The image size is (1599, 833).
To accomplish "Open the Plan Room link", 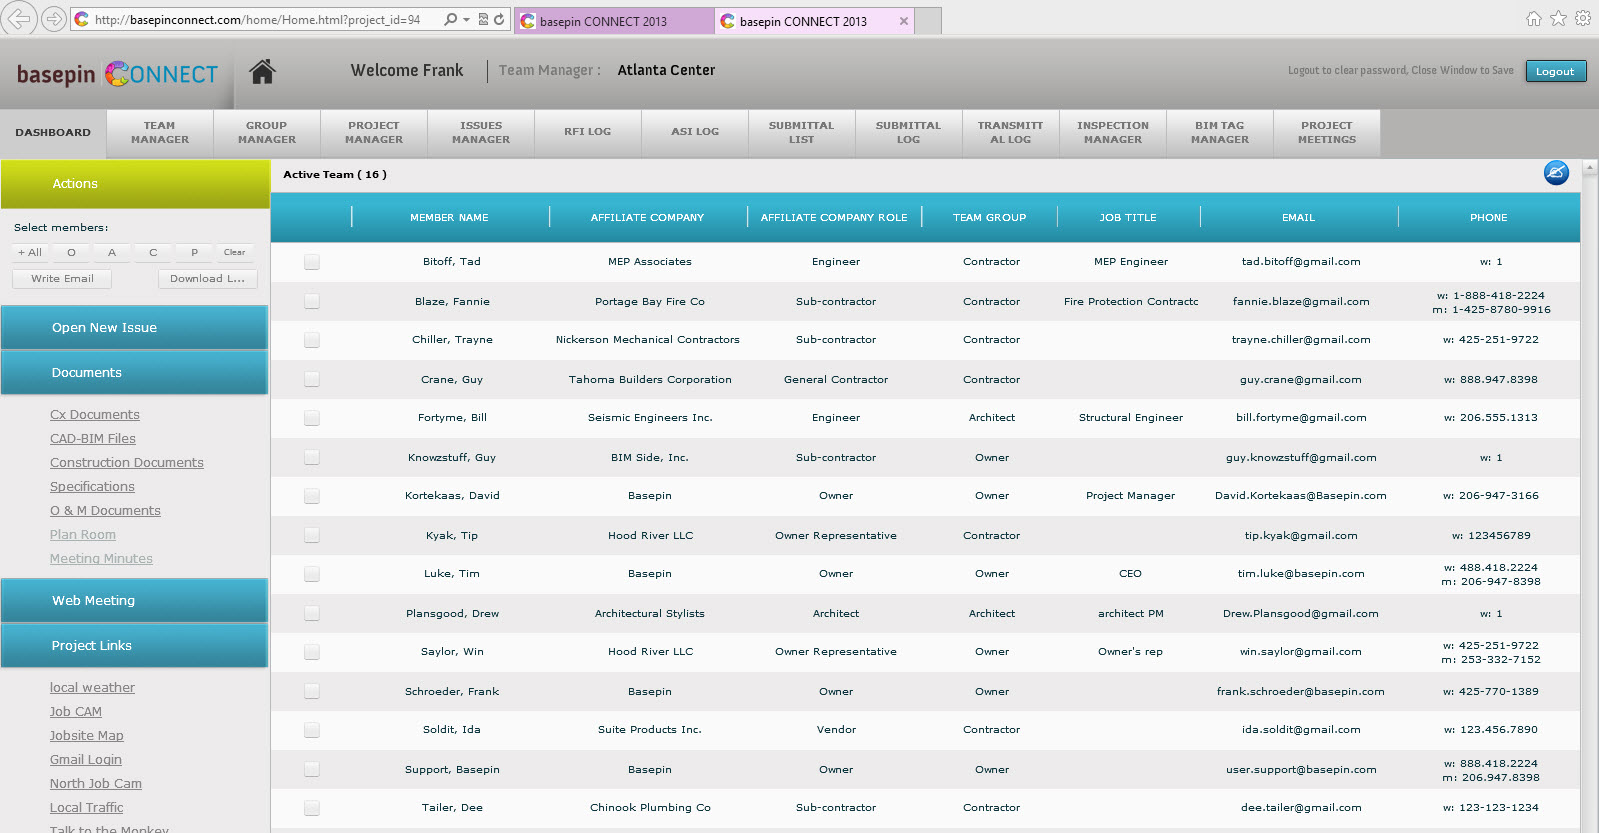I will (83, 535).
